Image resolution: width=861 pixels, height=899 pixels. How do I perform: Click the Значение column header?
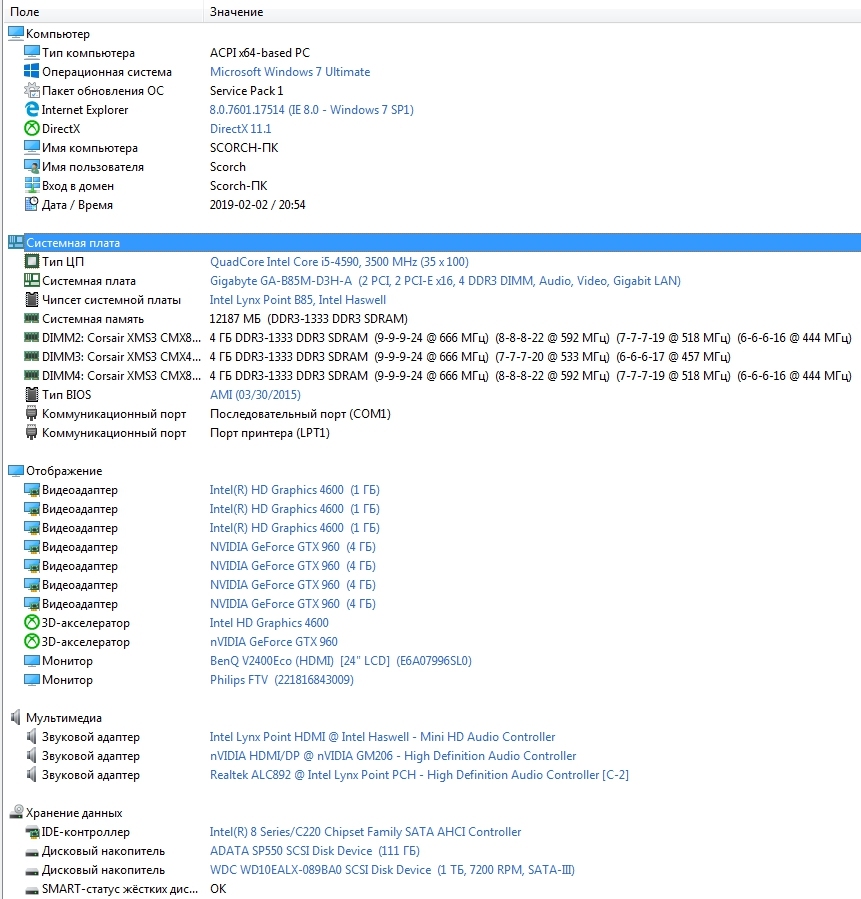(x=532, y=11)
